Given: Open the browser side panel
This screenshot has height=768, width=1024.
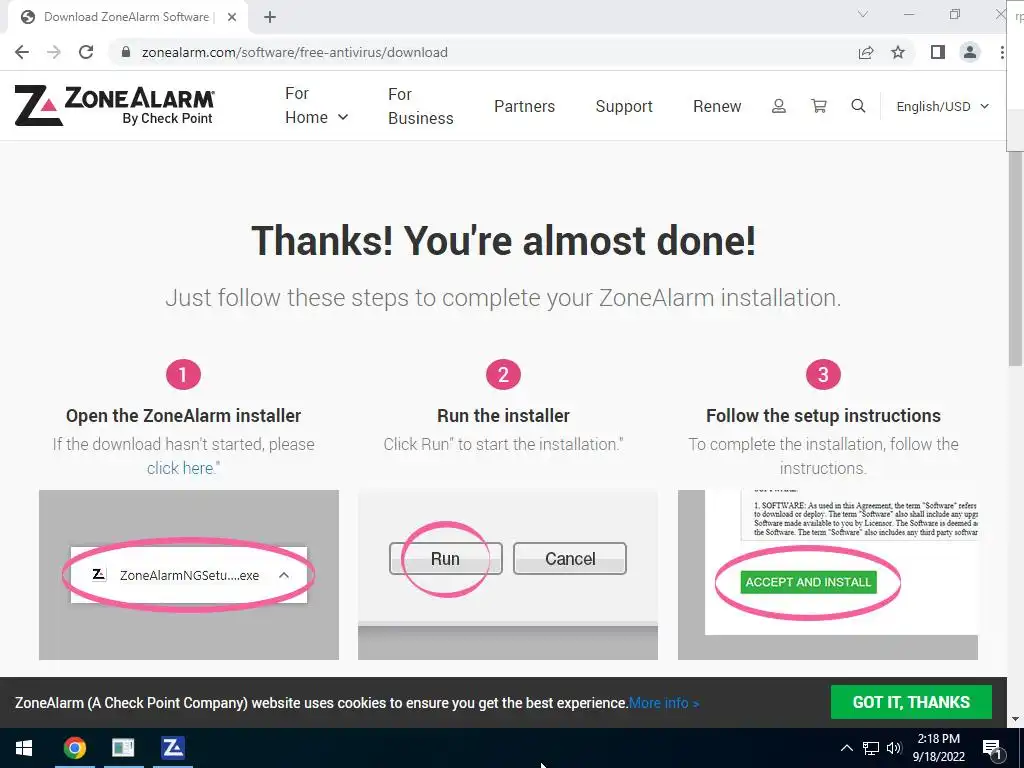Looking at the screenshot, I should [938, 52].
